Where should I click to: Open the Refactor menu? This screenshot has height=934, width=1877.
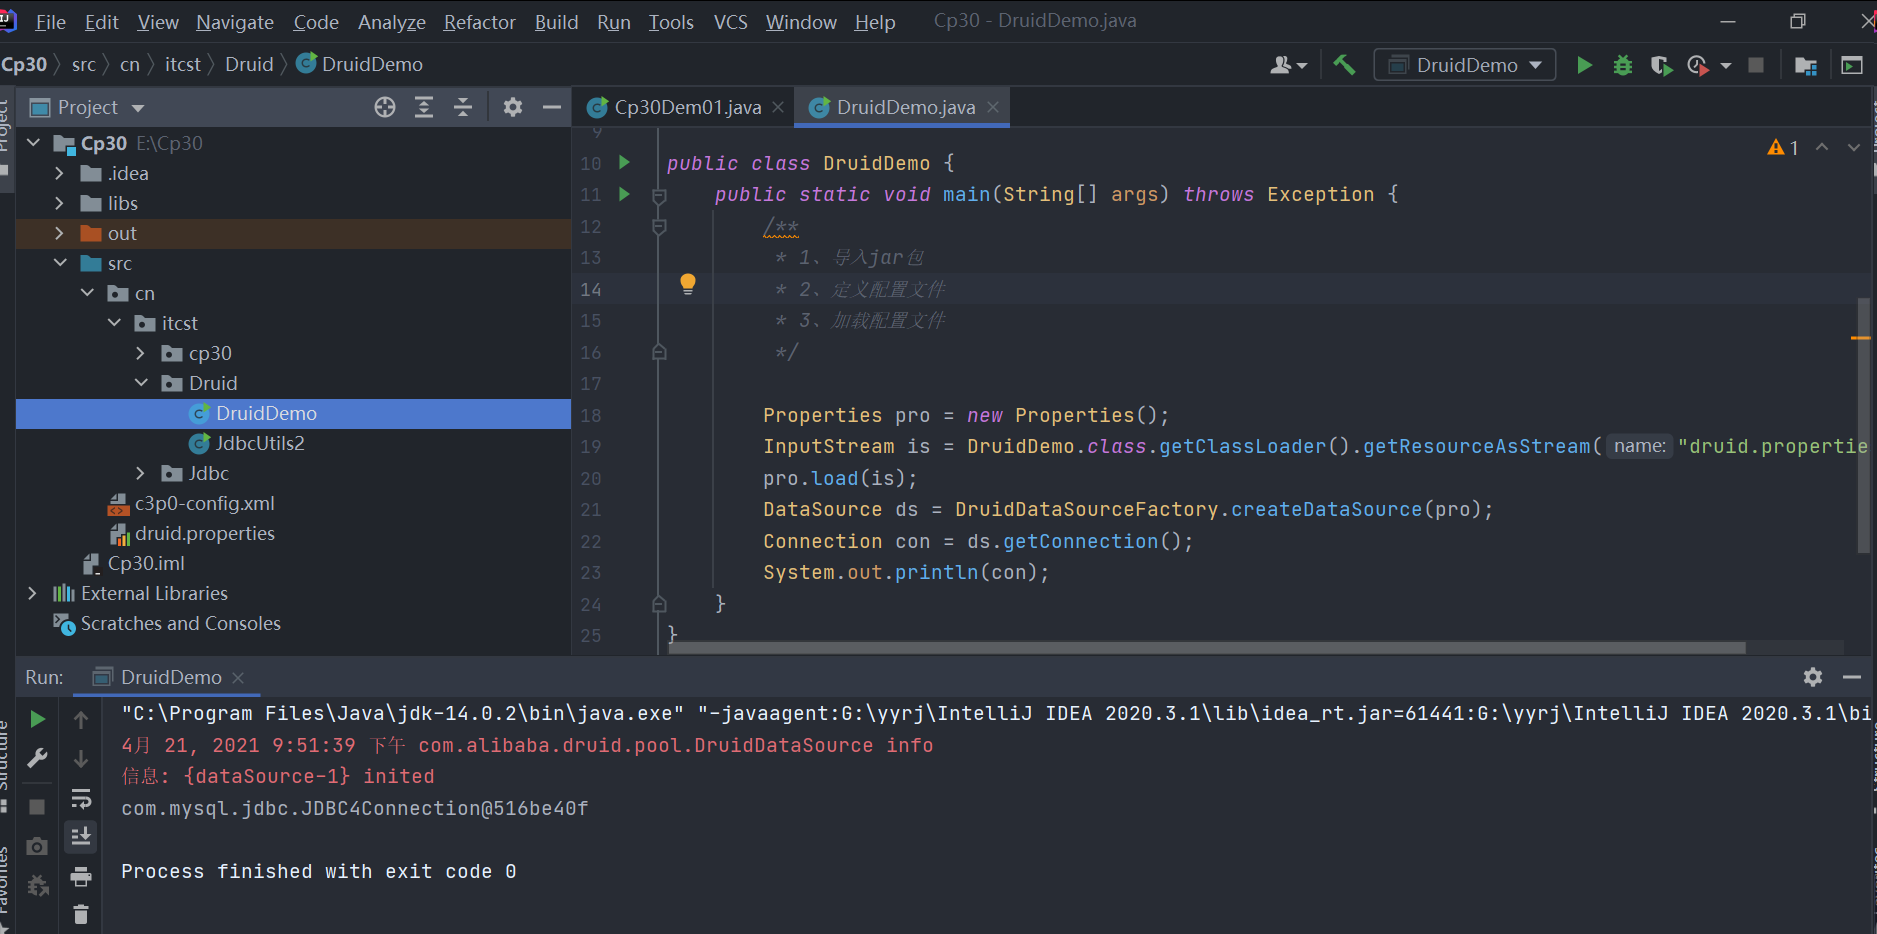click(x=479, y=22)
